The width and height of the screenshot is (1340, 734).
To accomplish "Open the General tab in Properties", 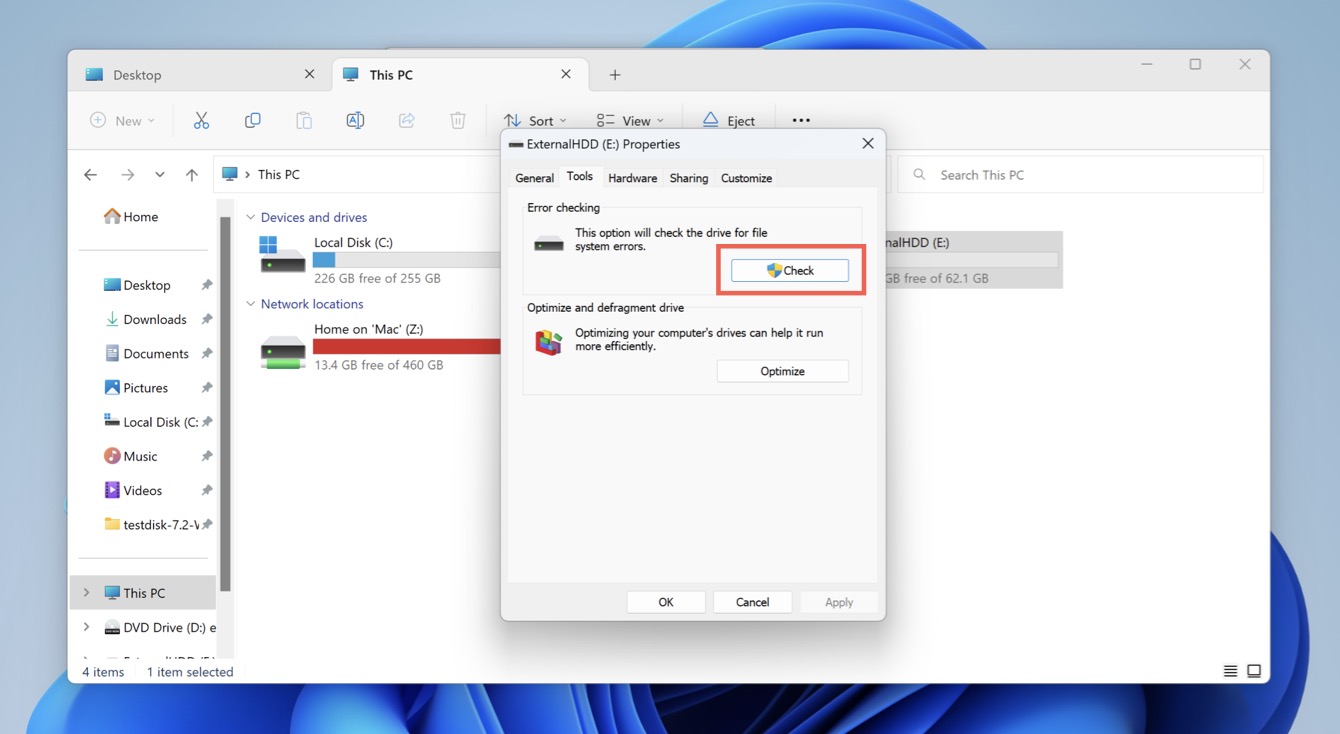I will click(x=534, y=178).
